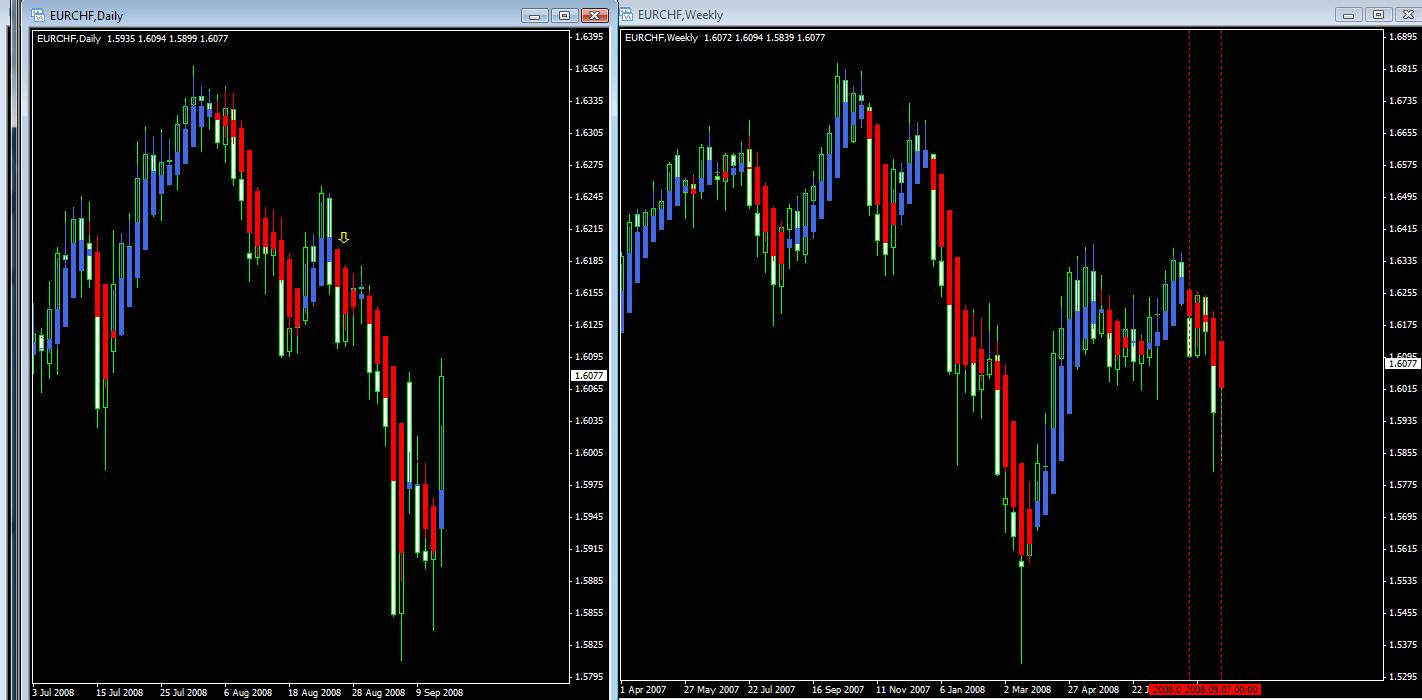Click the 15 Jul 2008 date label

point(119,692)
